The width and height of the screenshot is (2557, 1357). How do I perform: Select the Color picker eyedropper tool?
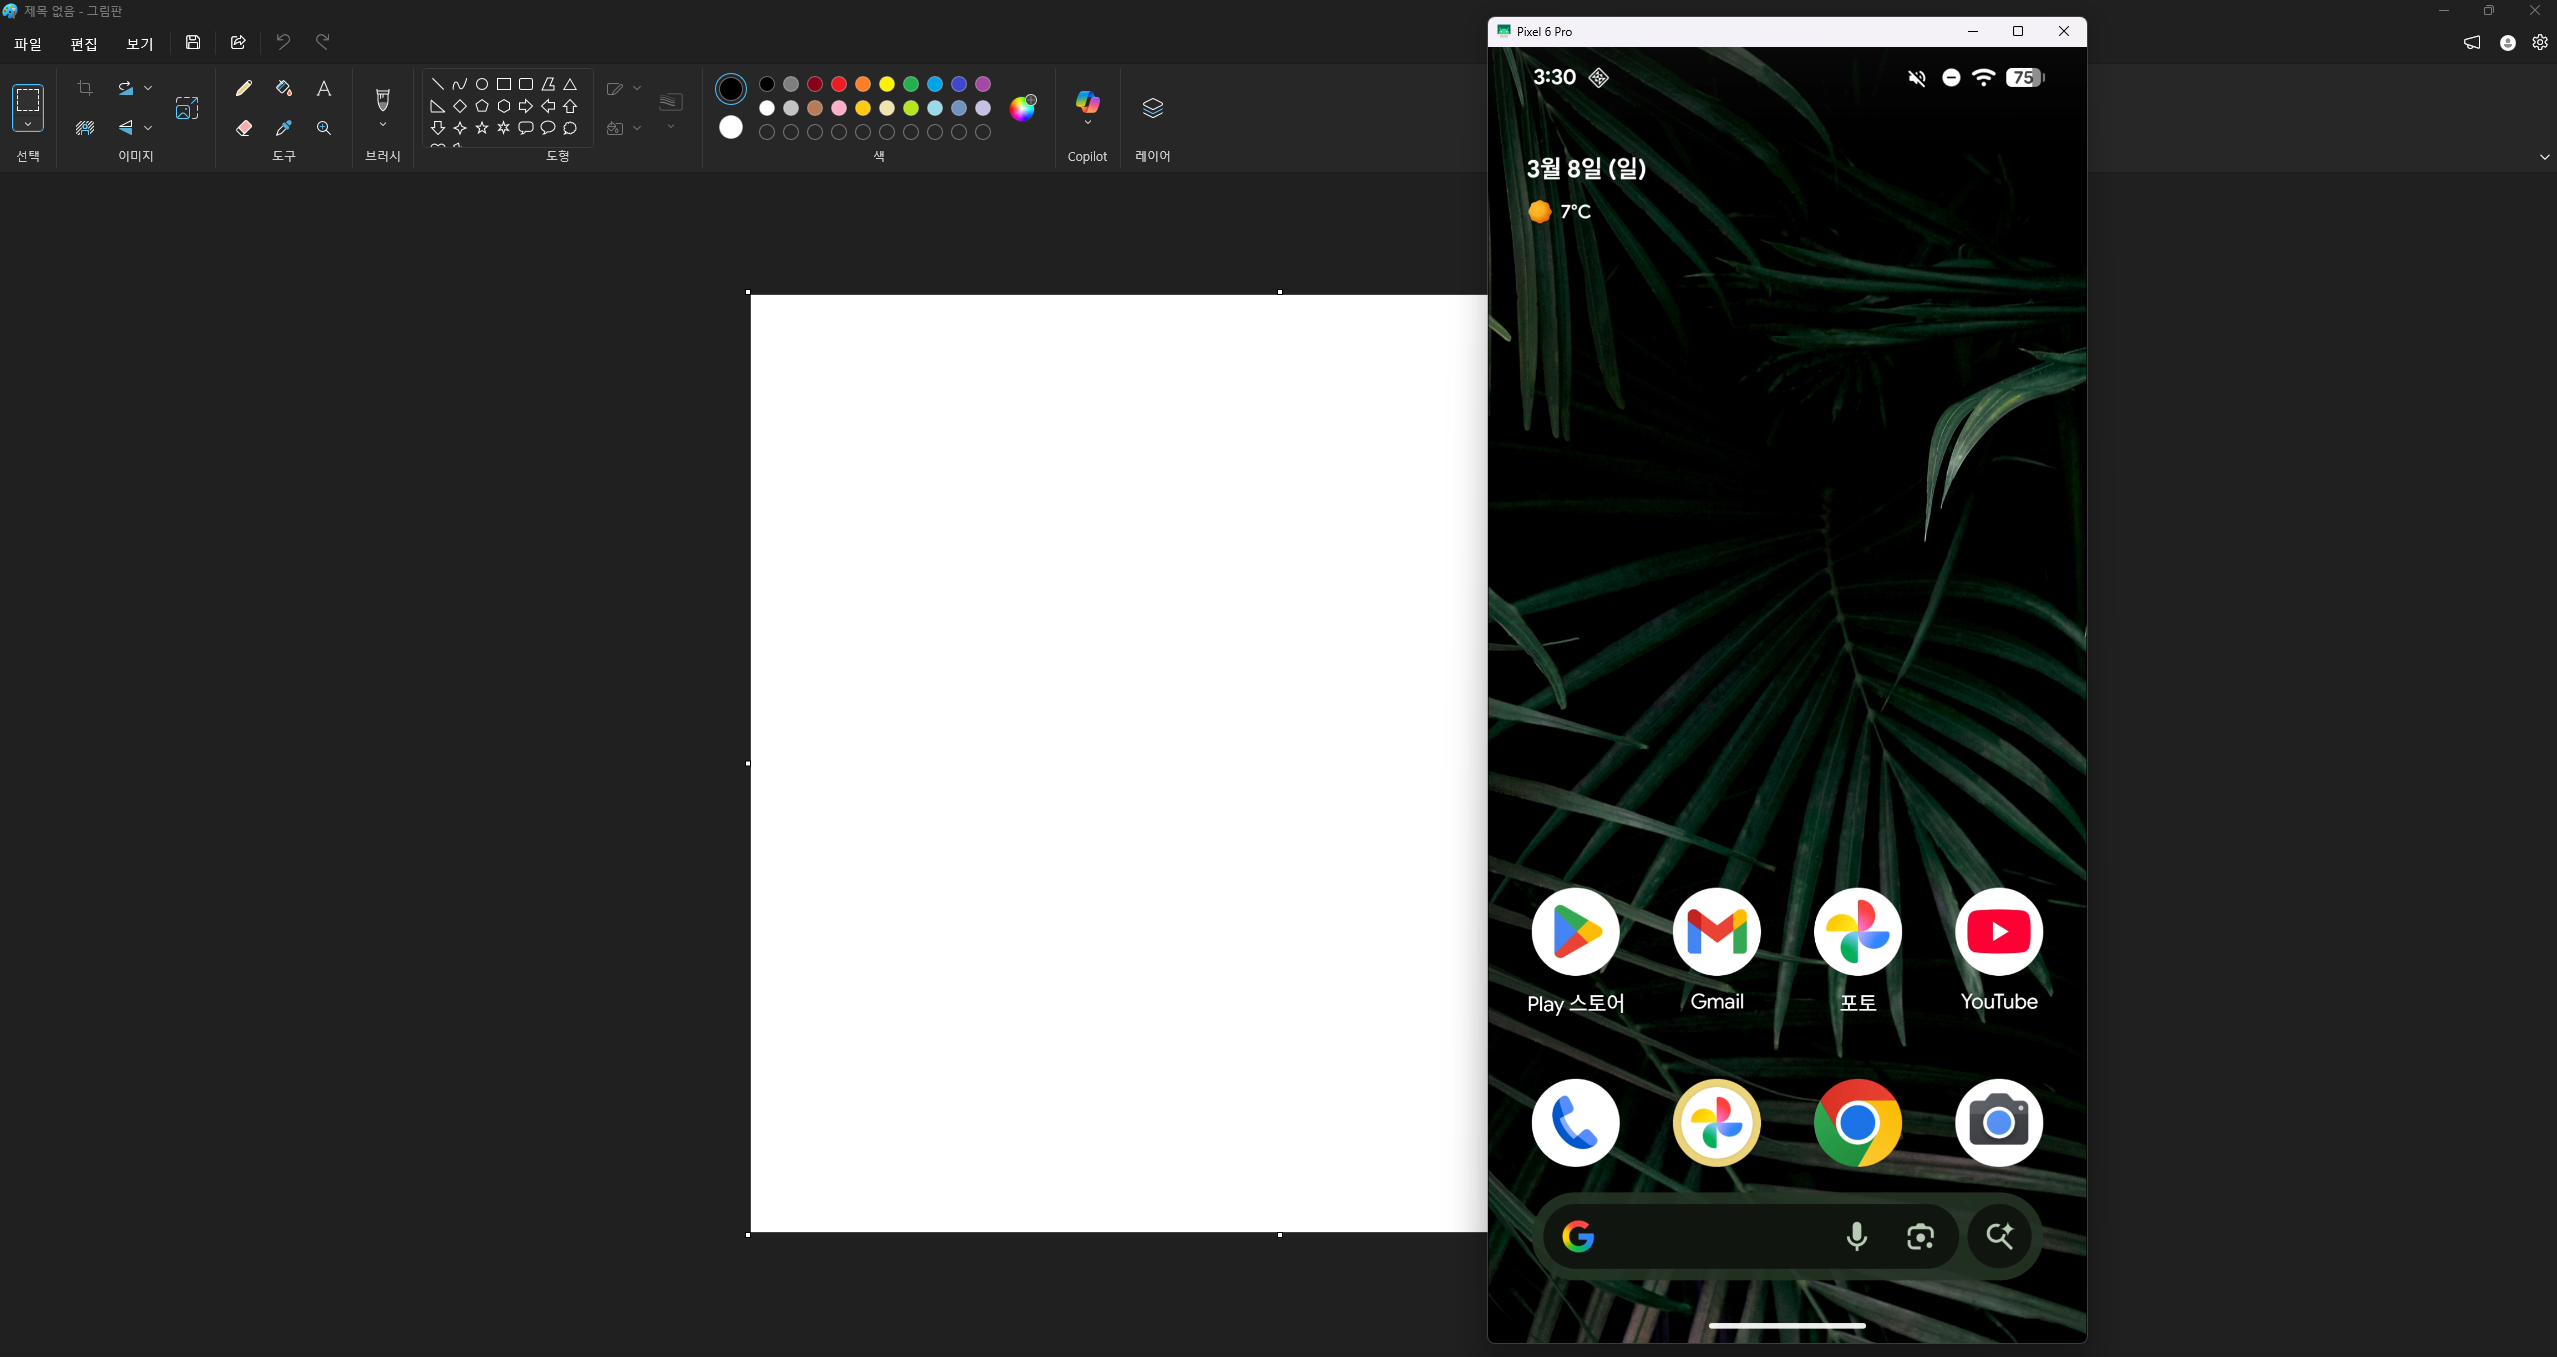284,128
